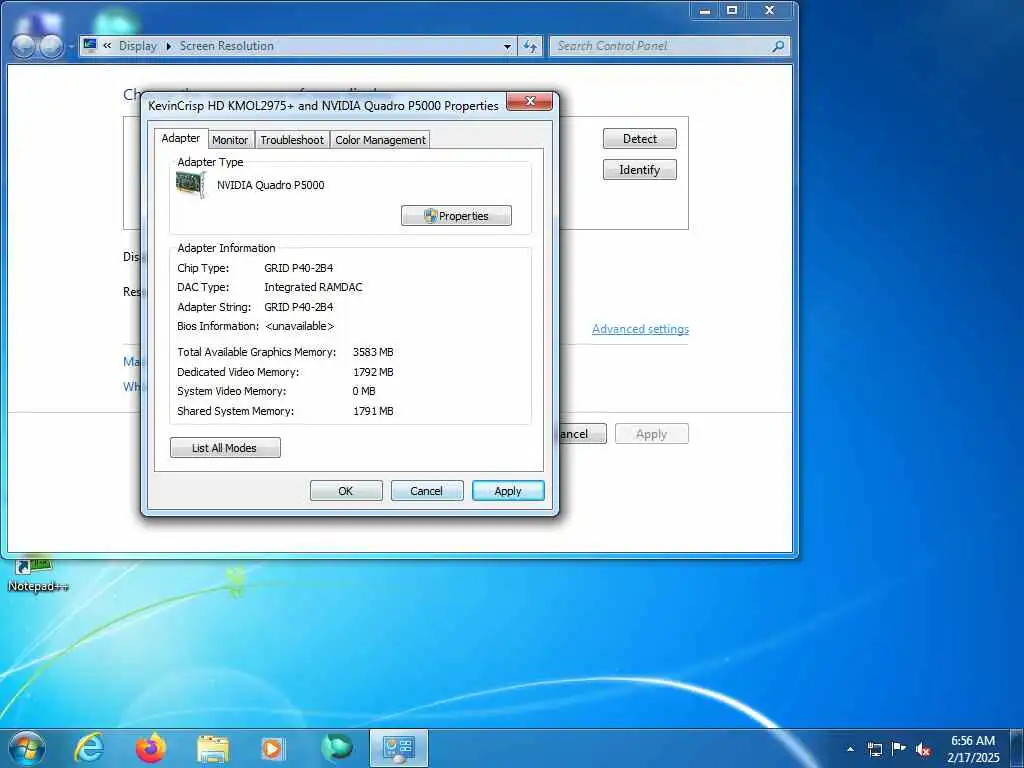
Task: Click the Screen Resolution breadcrumb
Action: pos(227,46)
